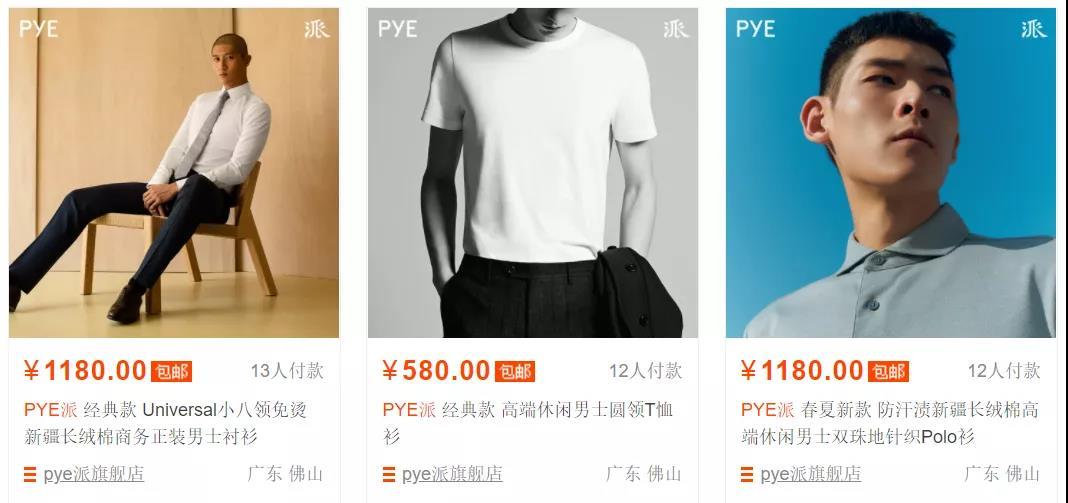Visit pye派旗舰店 under the Polo shirt
The image size is (1068, 503).
(811, 474)
